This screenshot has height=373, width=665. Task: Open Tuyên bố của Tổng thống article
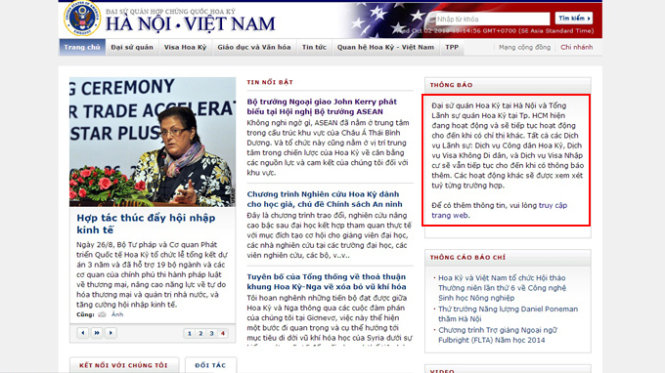click(327, 281)
